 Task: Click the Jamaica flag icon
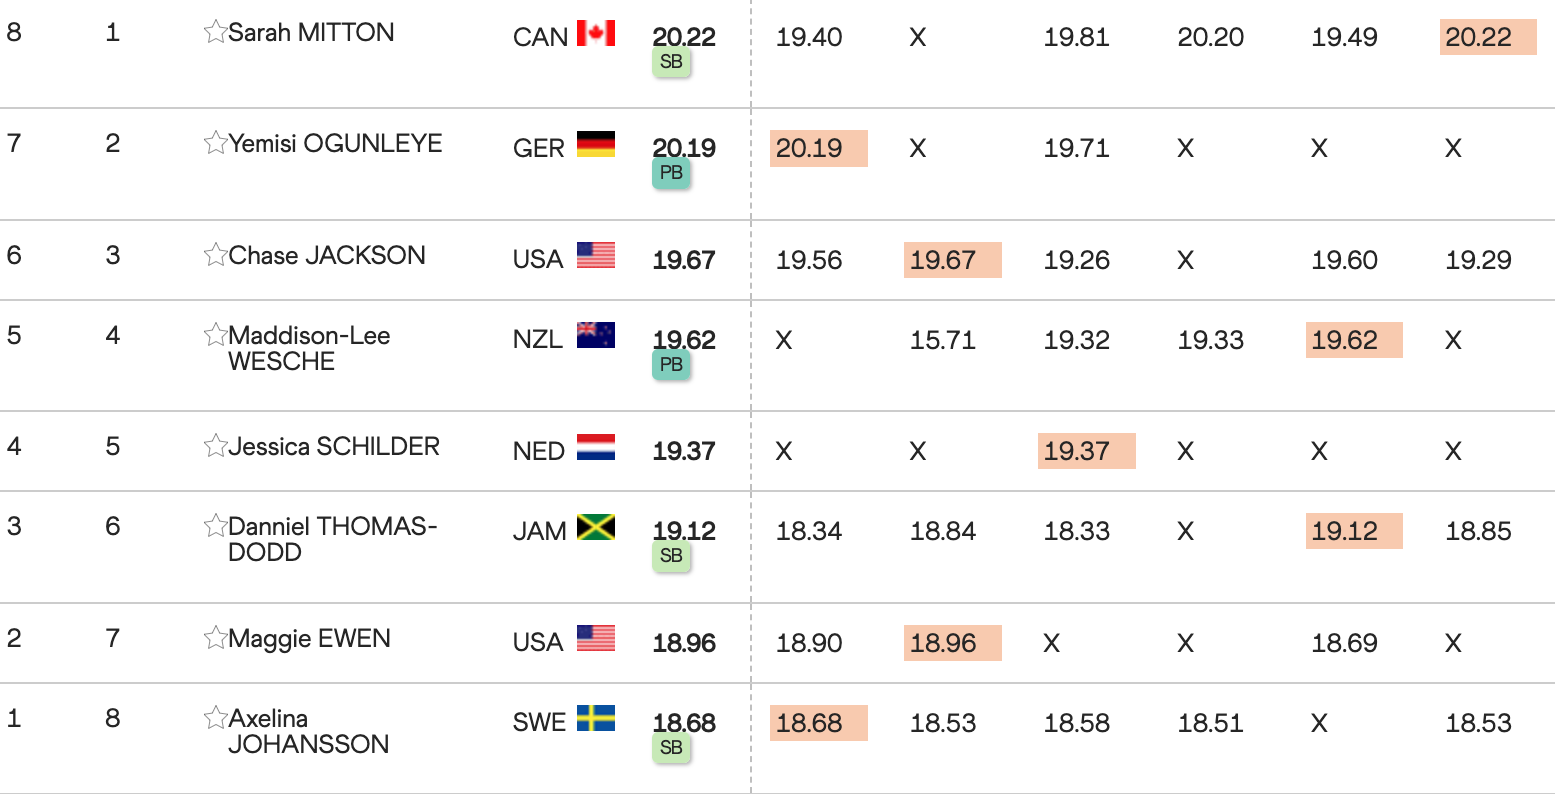596,528
